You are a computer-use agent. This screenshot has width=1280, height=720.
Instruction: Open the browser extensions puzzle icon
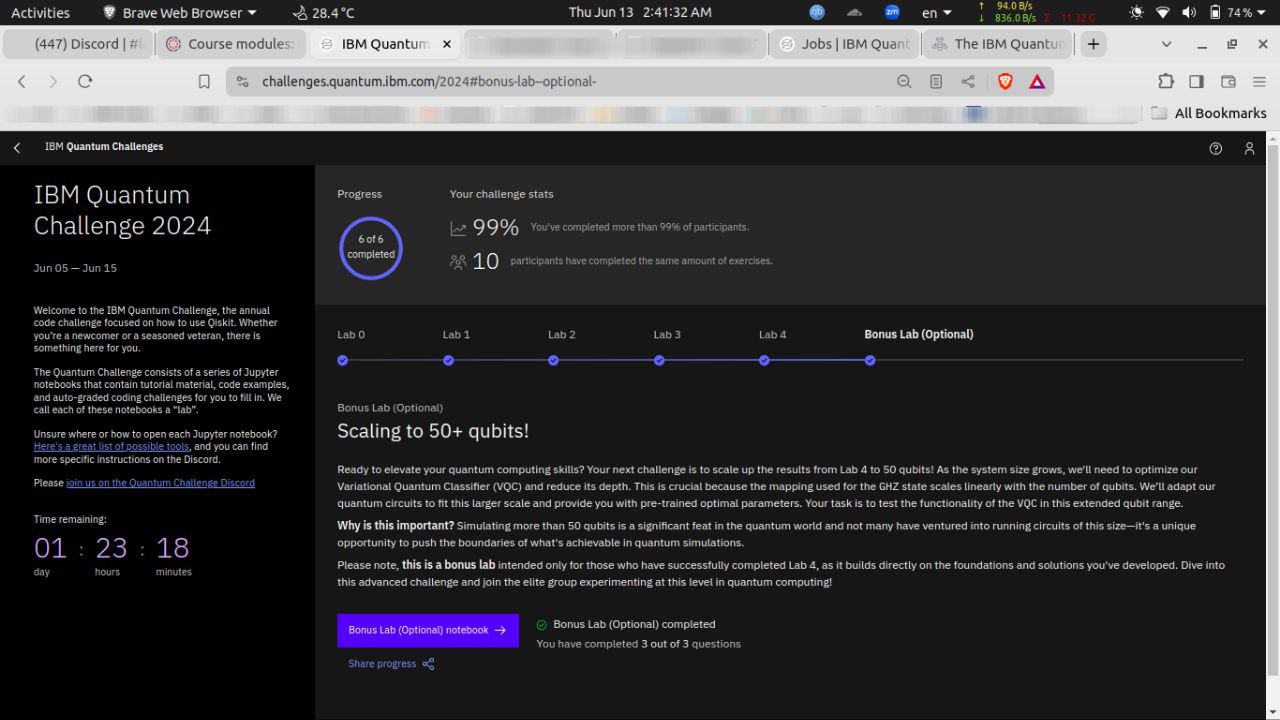point(1166,82)
